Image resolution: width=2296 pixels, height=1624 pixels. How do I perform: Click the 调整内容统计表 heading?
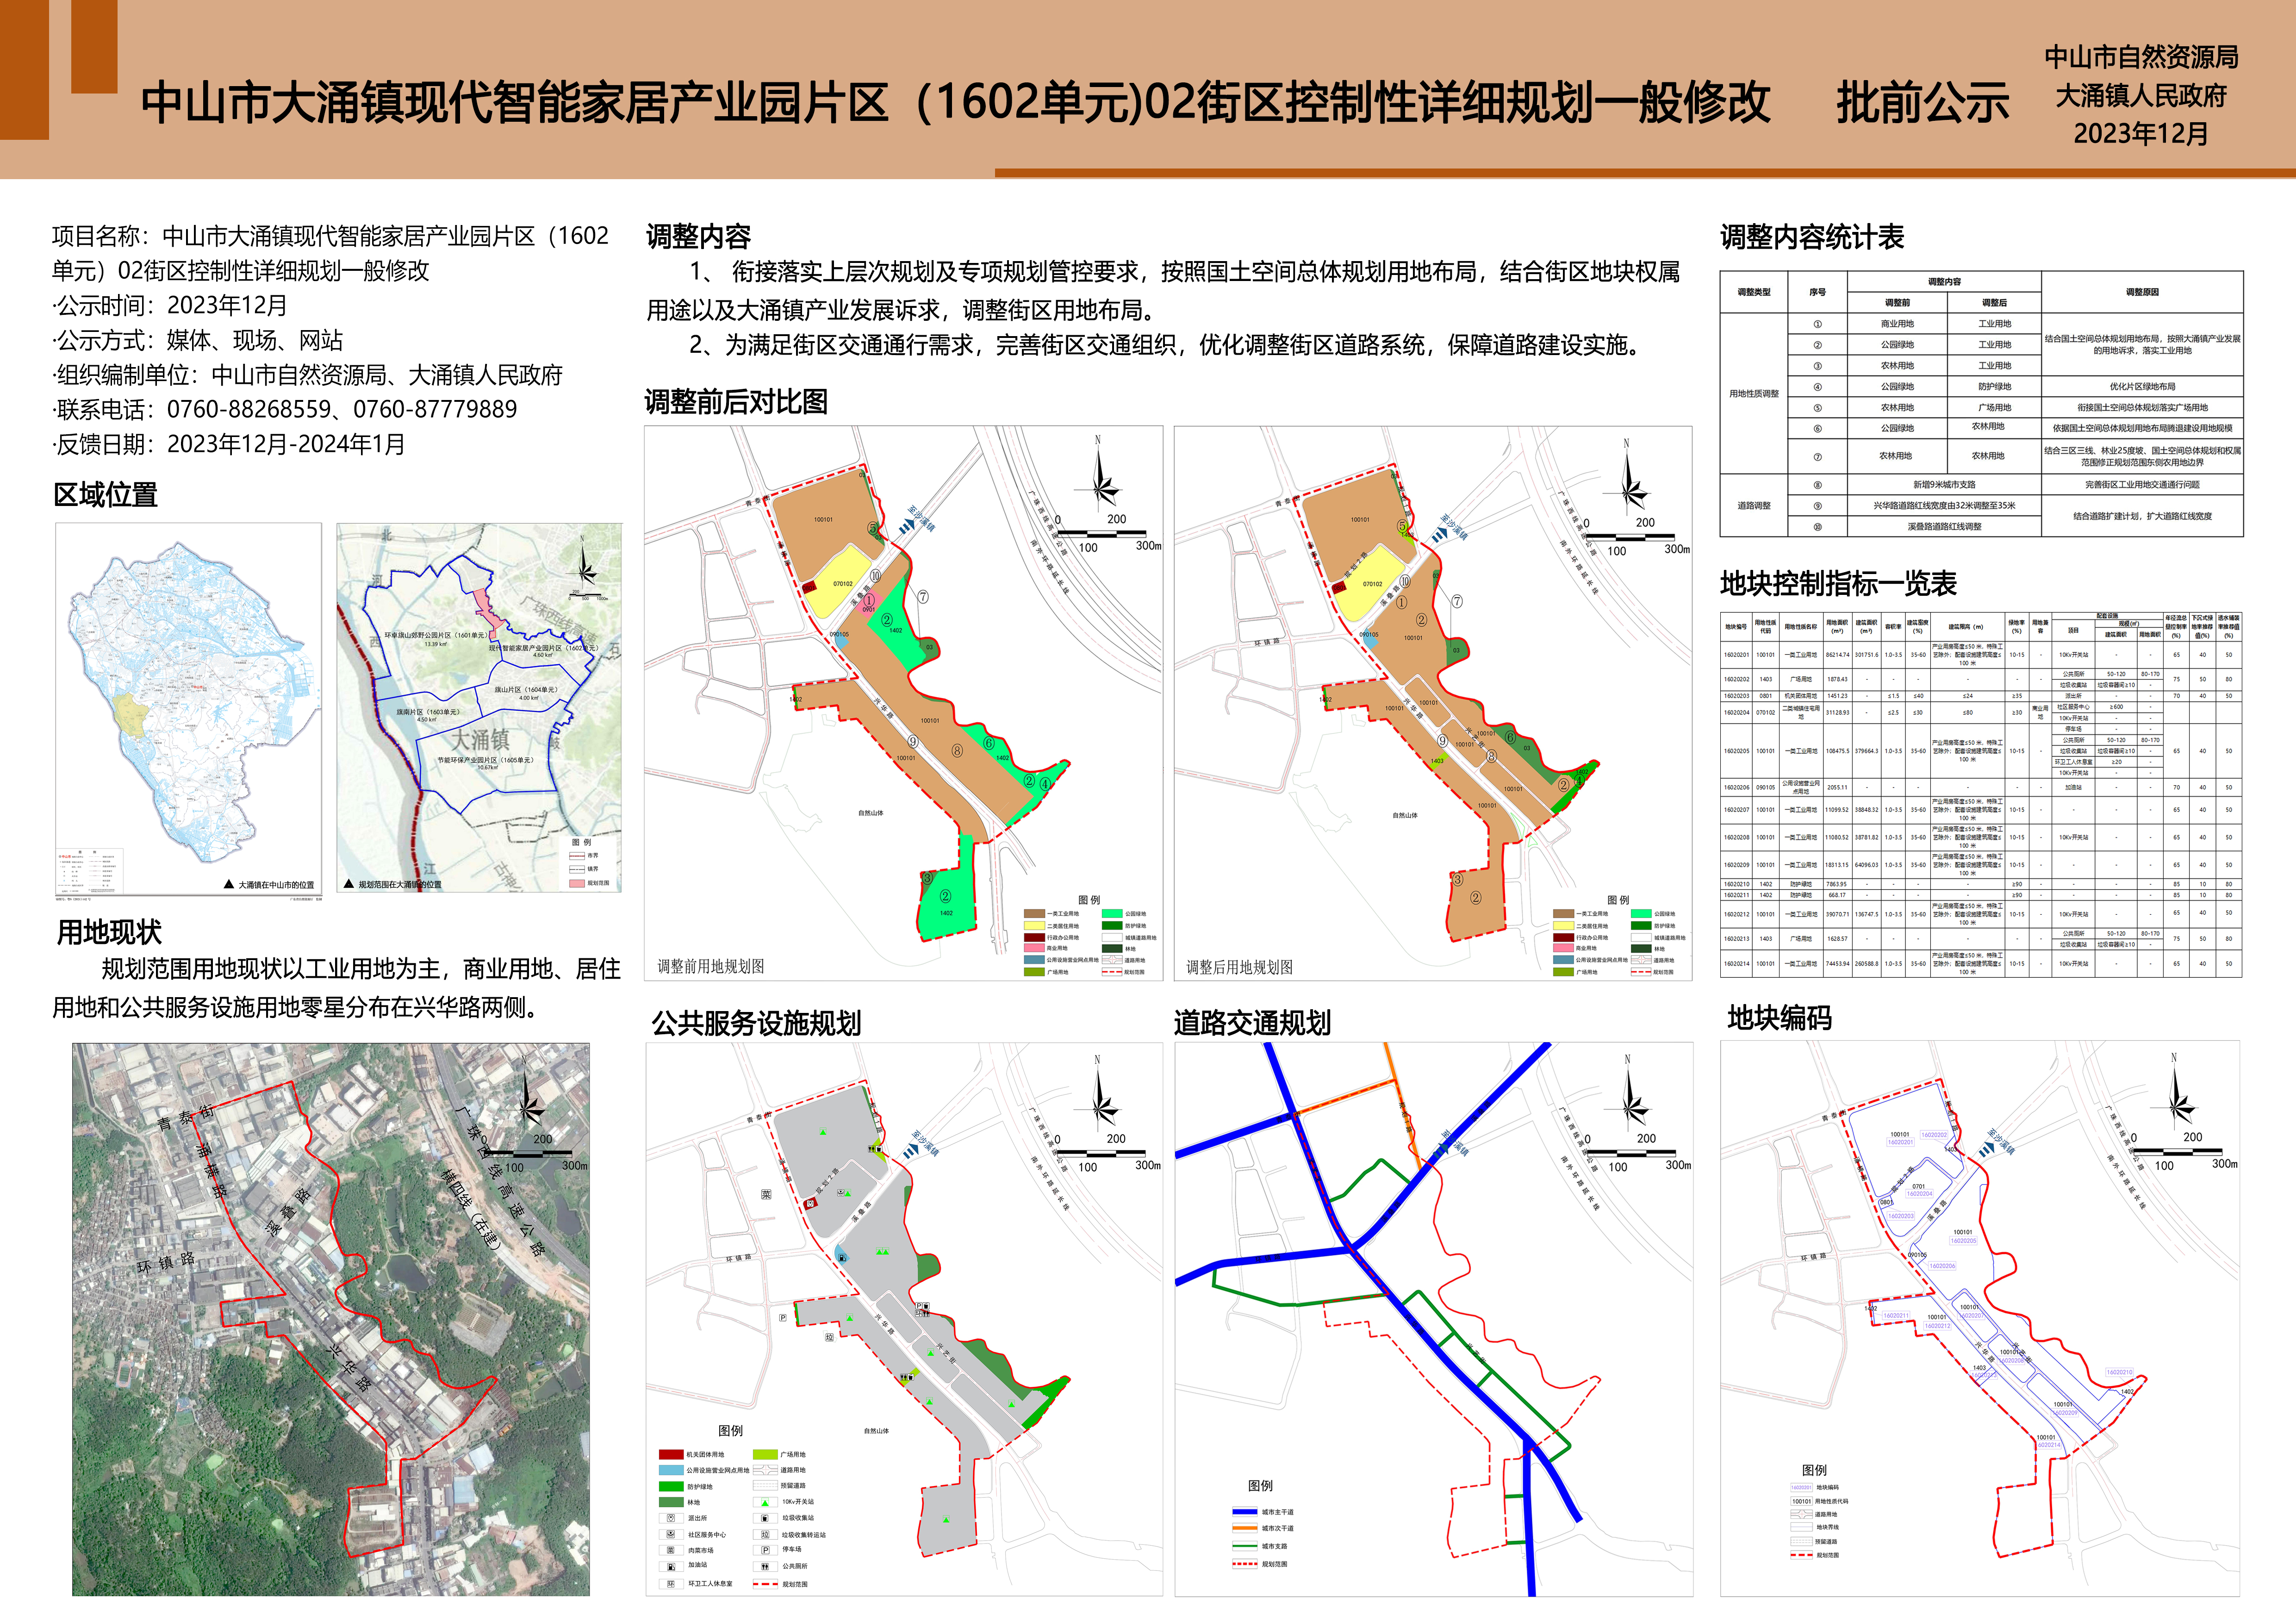click(x=1812, y=237)
